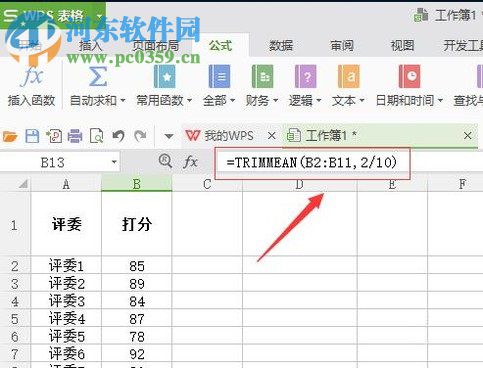
Task: Click the All functions (全部) book icon
Action: coord(219,77)
